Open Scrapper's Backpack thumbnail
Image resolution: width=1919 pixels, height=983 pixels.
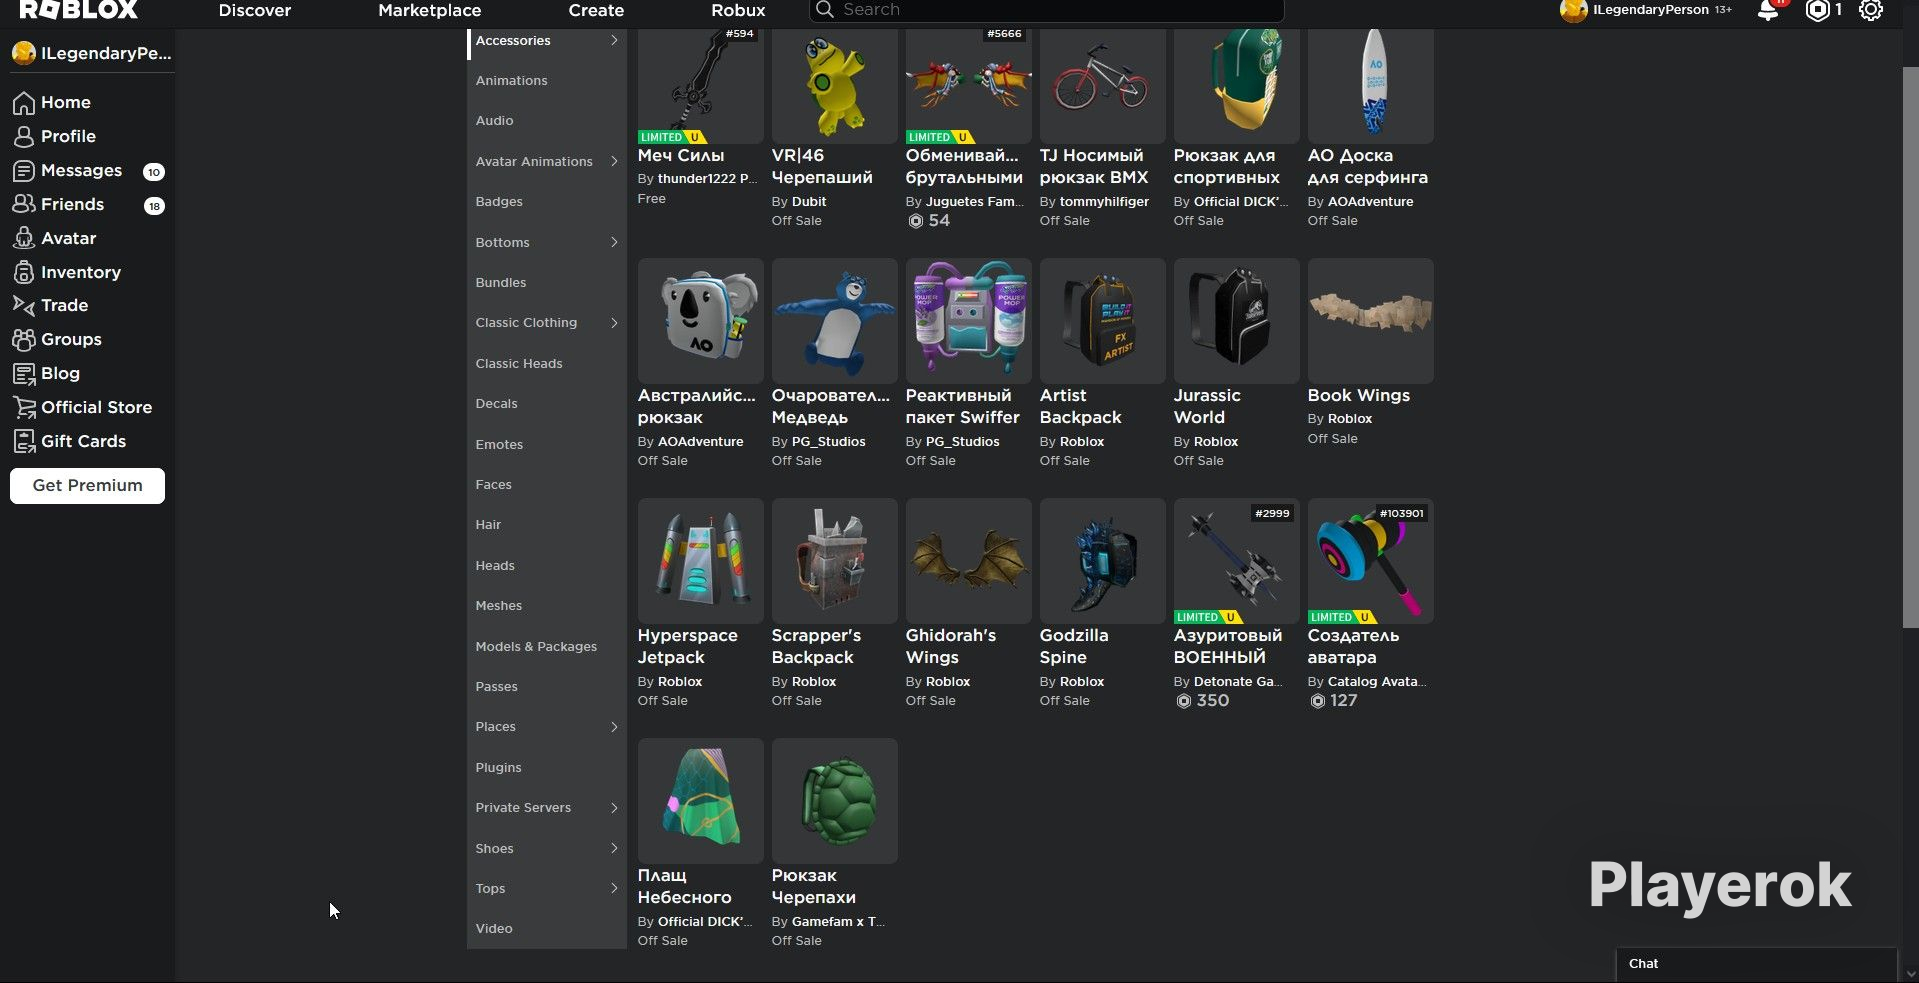pos(834,561)
